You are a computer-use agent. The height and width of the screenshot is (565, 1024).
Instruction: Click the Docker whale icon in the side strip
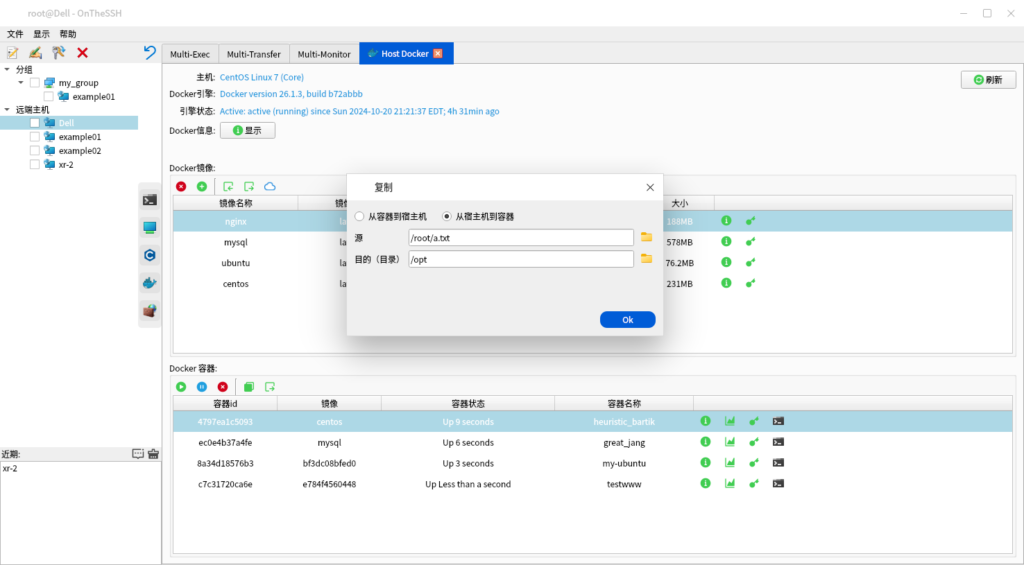tap(149, 283)
